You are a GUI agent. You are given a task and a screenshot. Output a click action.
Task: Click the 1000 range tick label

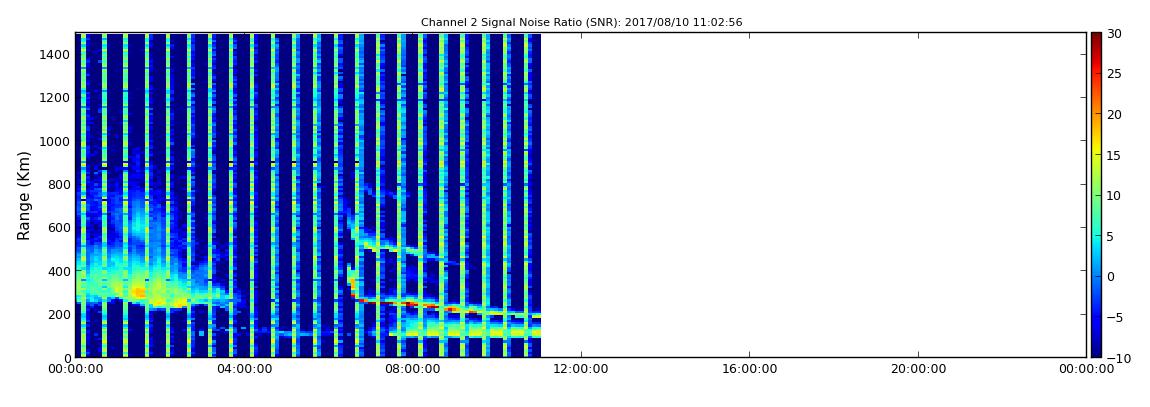(x=56, y=141)
